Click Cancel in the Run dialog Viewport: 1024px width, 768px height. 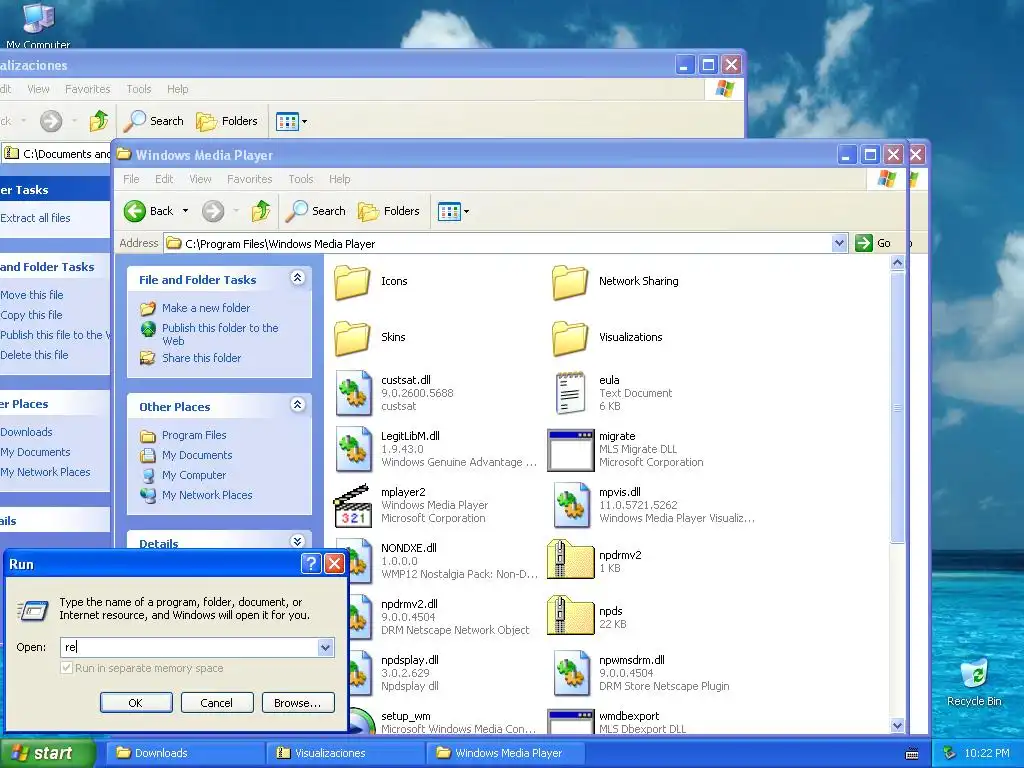tap(217, 703)
